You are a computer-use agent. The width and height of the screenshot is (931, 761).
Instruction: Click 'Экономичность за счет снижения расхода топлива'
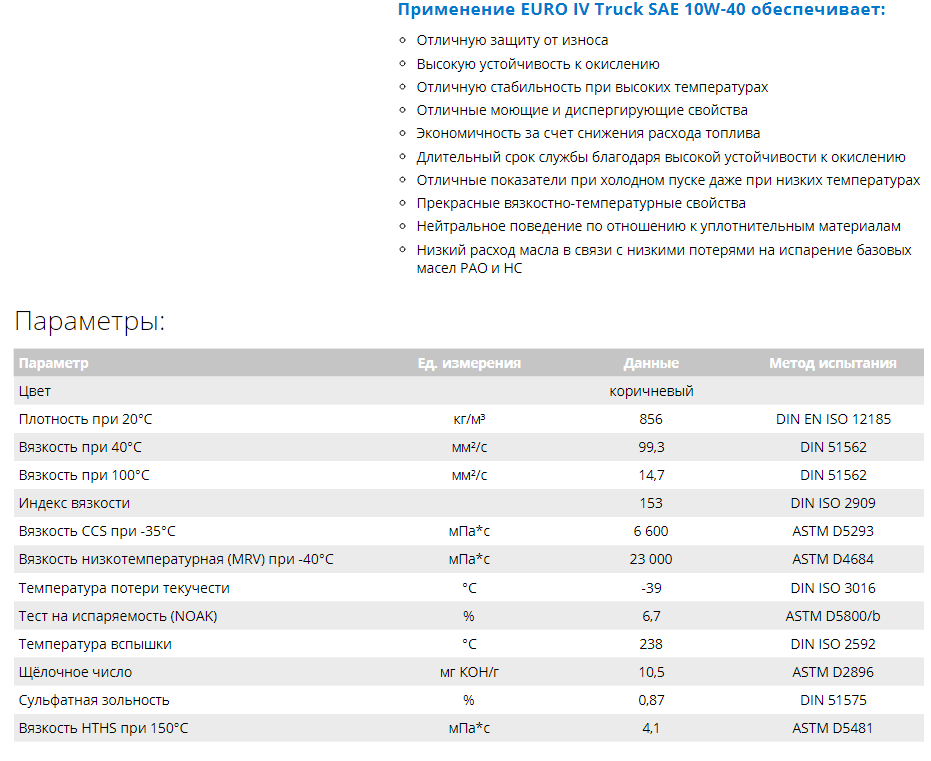tap(588, 134)
